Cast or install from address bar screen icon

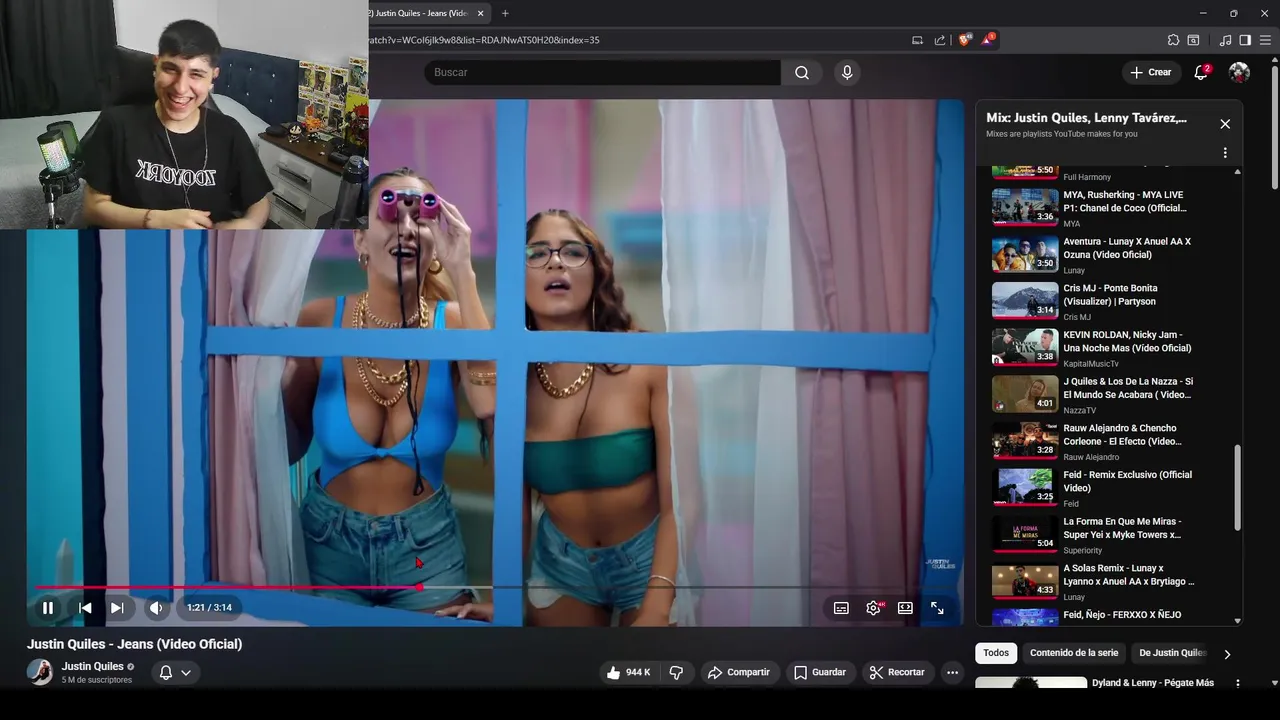pos(917,40)
